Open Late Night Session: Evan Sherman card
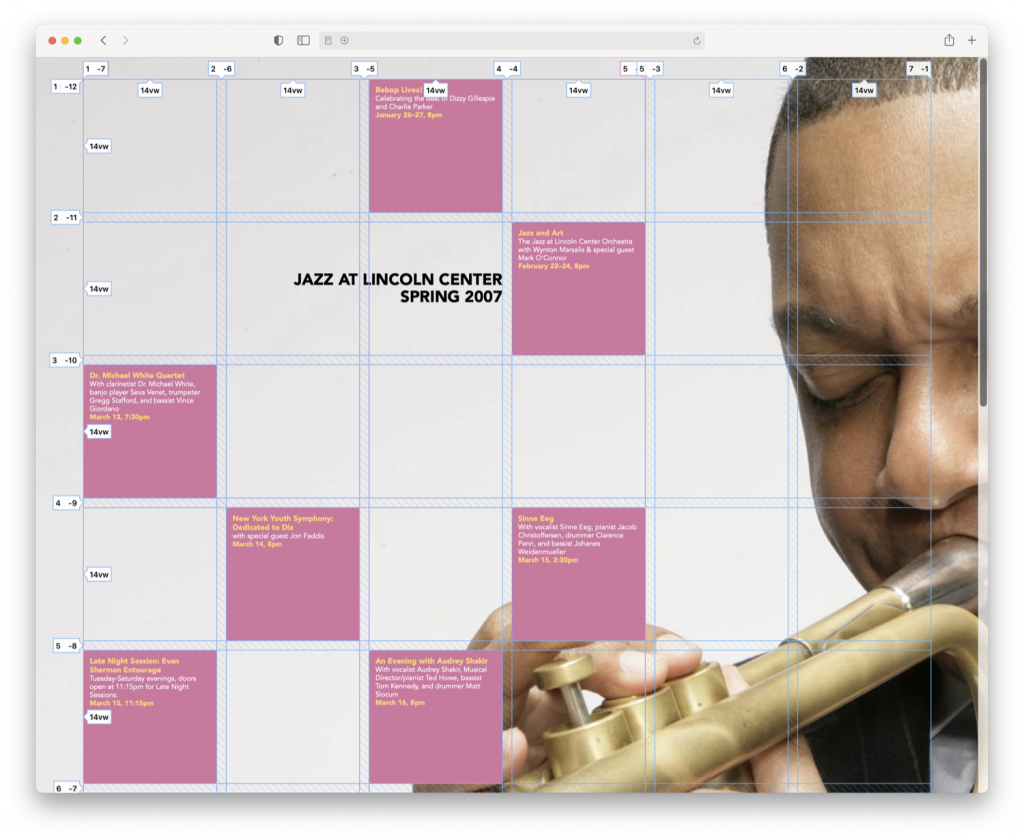 click(x=150, y=717)
